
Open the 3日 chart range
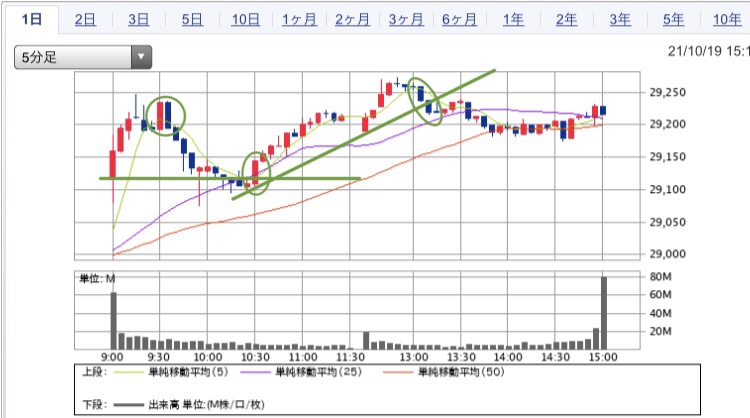138,20
